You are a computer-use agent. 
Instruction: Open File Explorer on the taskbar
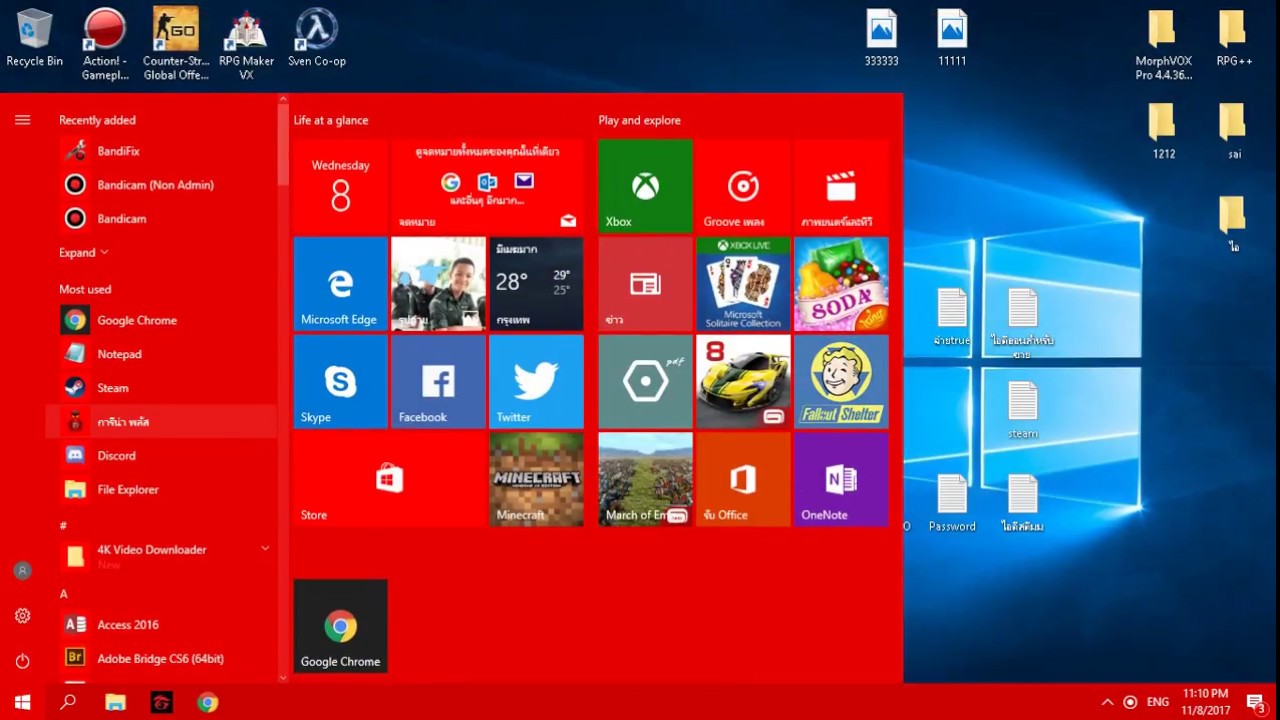coord(115,702)
